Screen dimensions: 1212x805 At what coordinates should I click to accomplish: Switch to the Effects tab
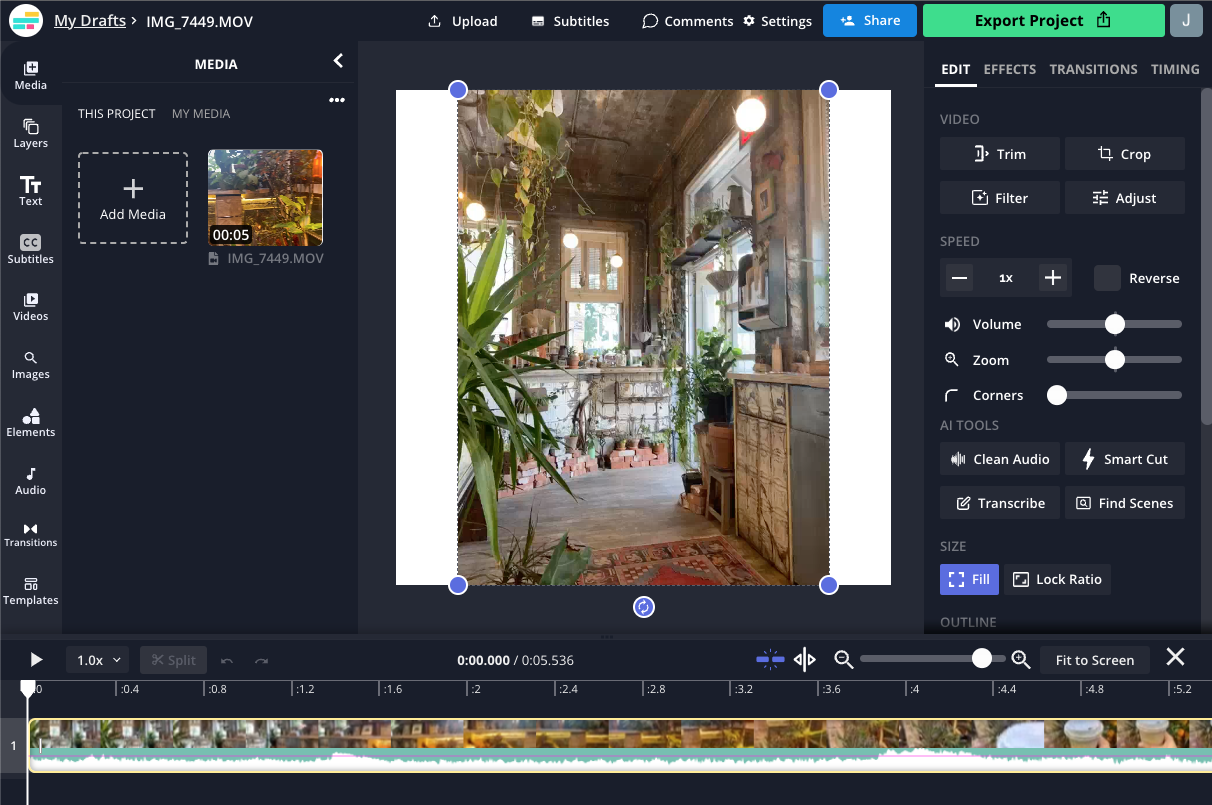point(1009,69)
